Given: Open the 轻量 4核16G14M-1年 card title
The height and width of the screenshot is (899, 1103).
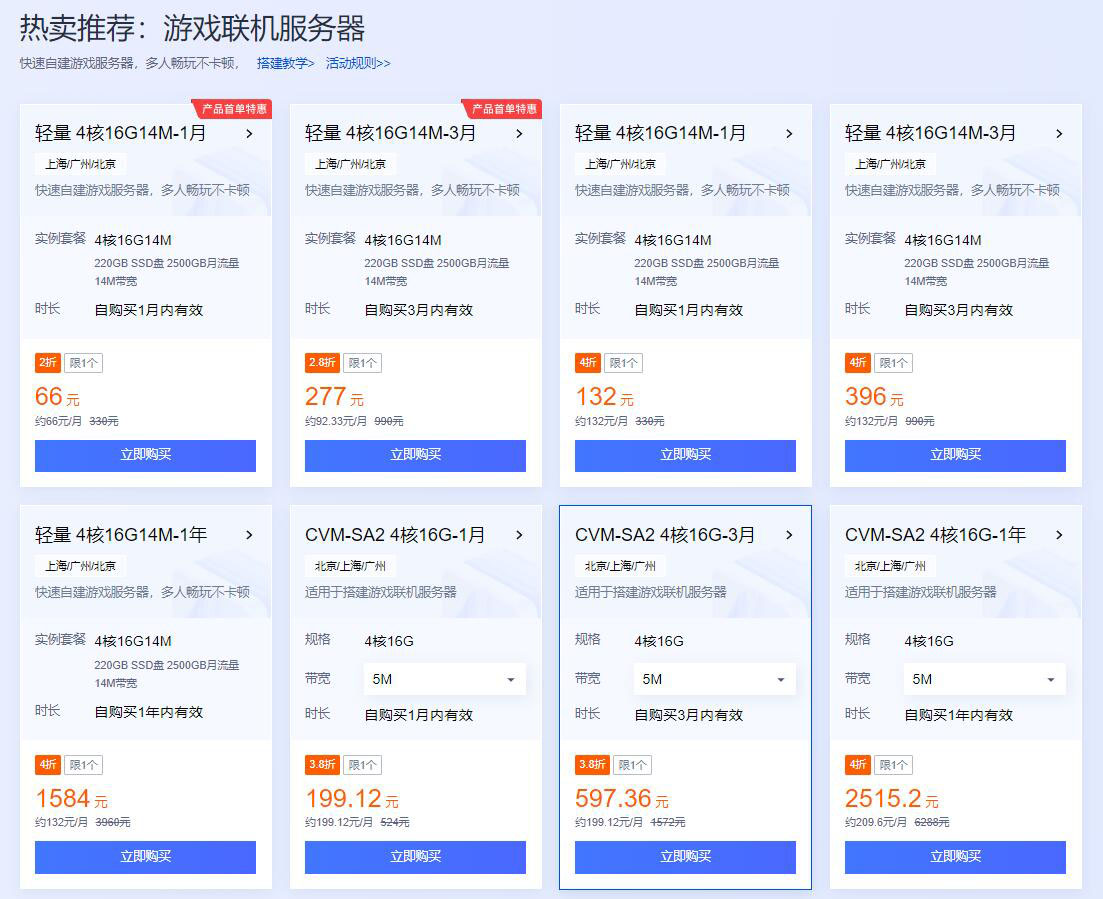Looking at the screenshot, I should [x=121, y=535].
